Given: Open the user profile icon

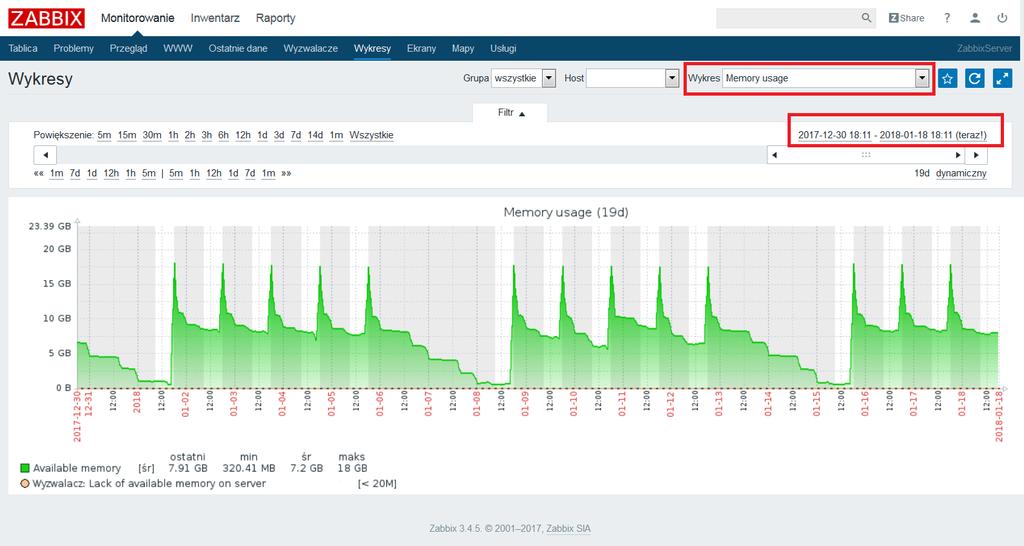Looking at the screenshot, I should pos(975,18).
